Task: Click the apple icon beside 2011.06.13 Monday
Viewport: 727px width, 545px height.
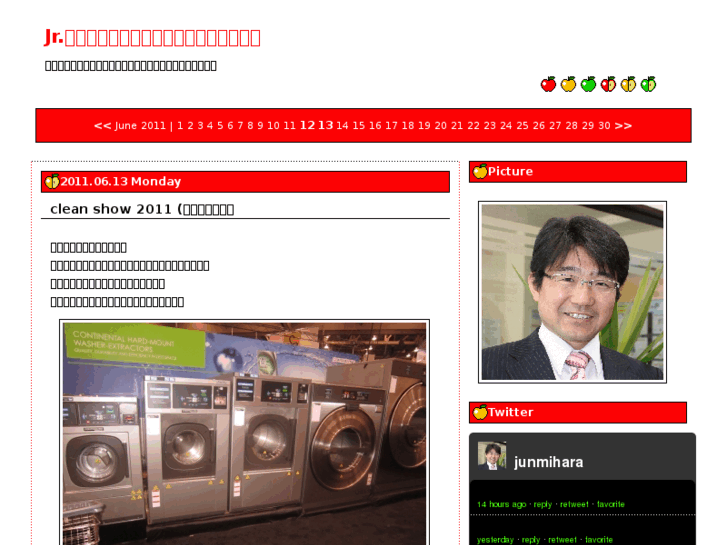Action: 52,181
